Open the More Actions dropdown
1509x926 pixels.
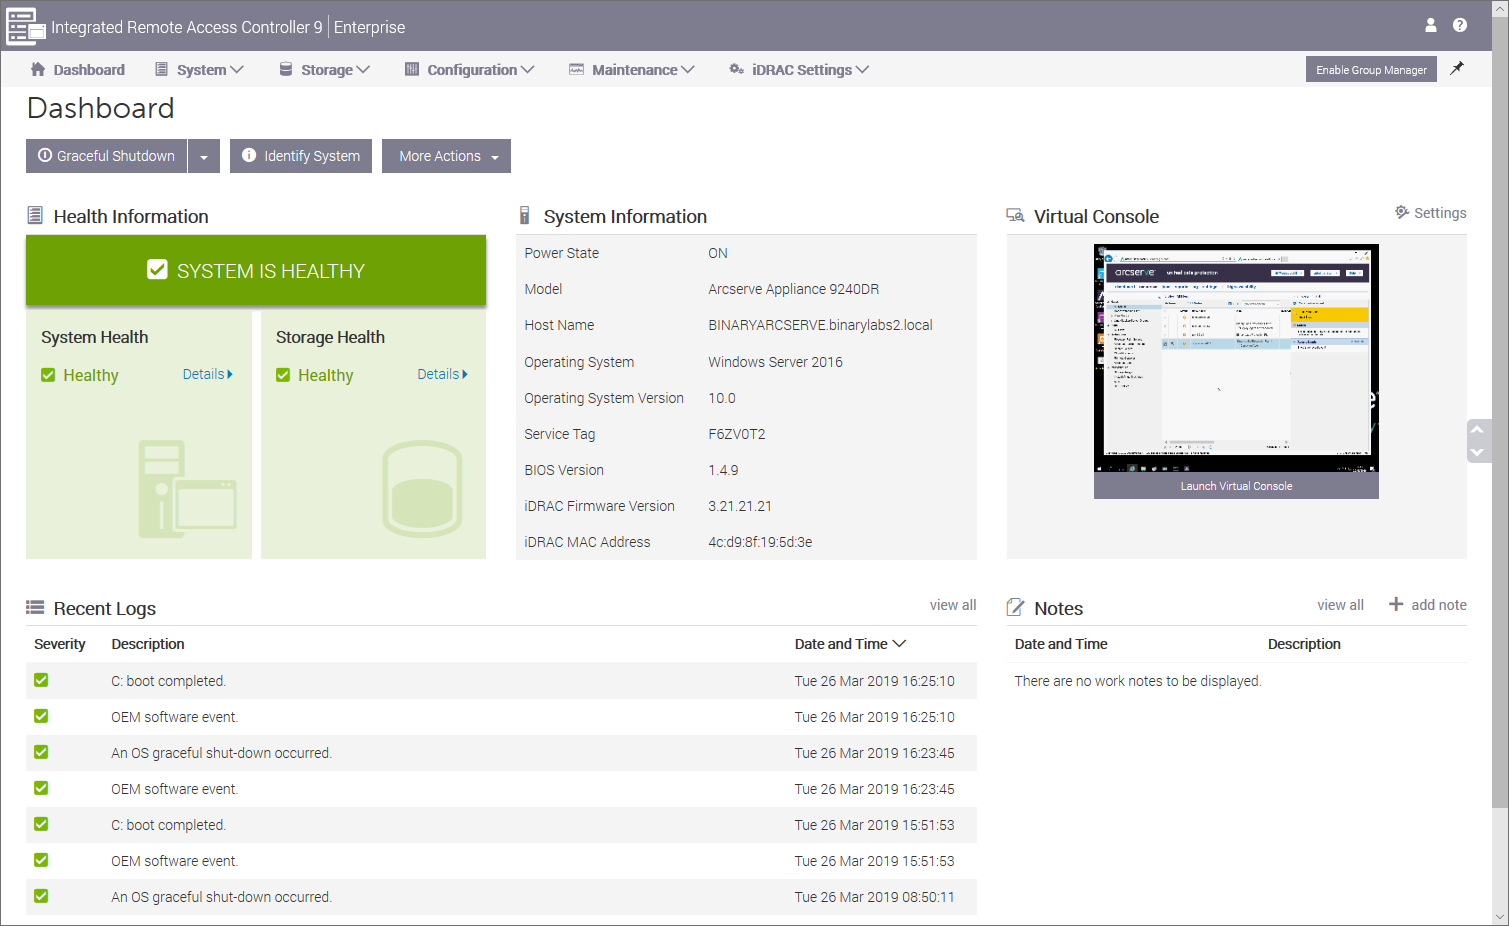(x=446, y=157)
